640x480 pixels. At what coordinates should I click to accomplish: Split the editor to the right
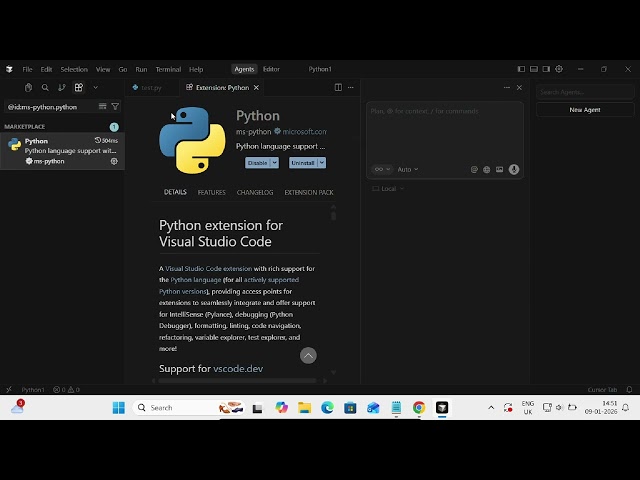338,87
